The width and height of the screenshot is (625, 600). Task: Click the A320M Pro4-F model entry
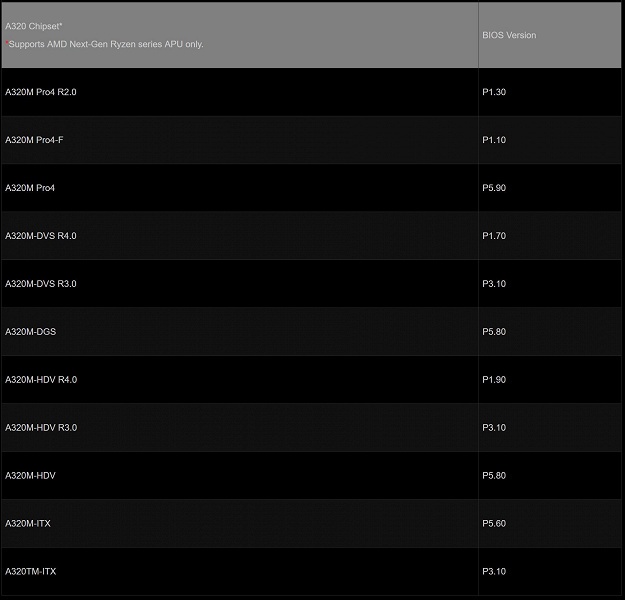click(34, 140)
